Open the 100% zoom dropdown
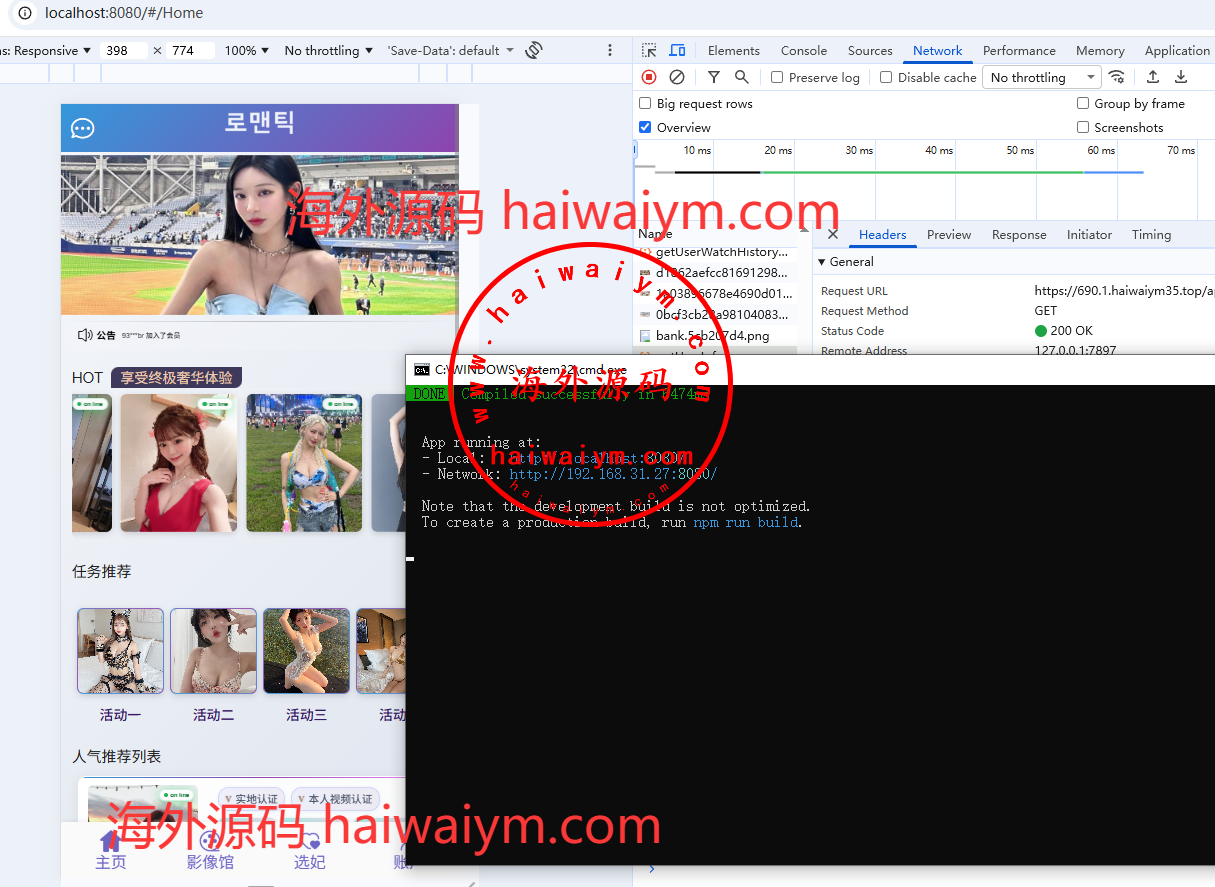1215x887 pixels. tap(246, 50)
